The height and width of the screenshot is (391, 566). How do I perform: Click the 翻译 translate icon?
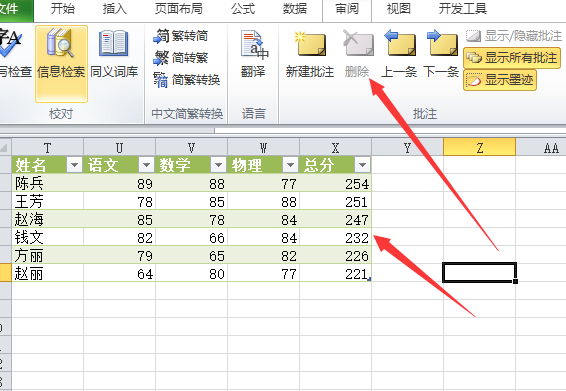coord(253,54)
